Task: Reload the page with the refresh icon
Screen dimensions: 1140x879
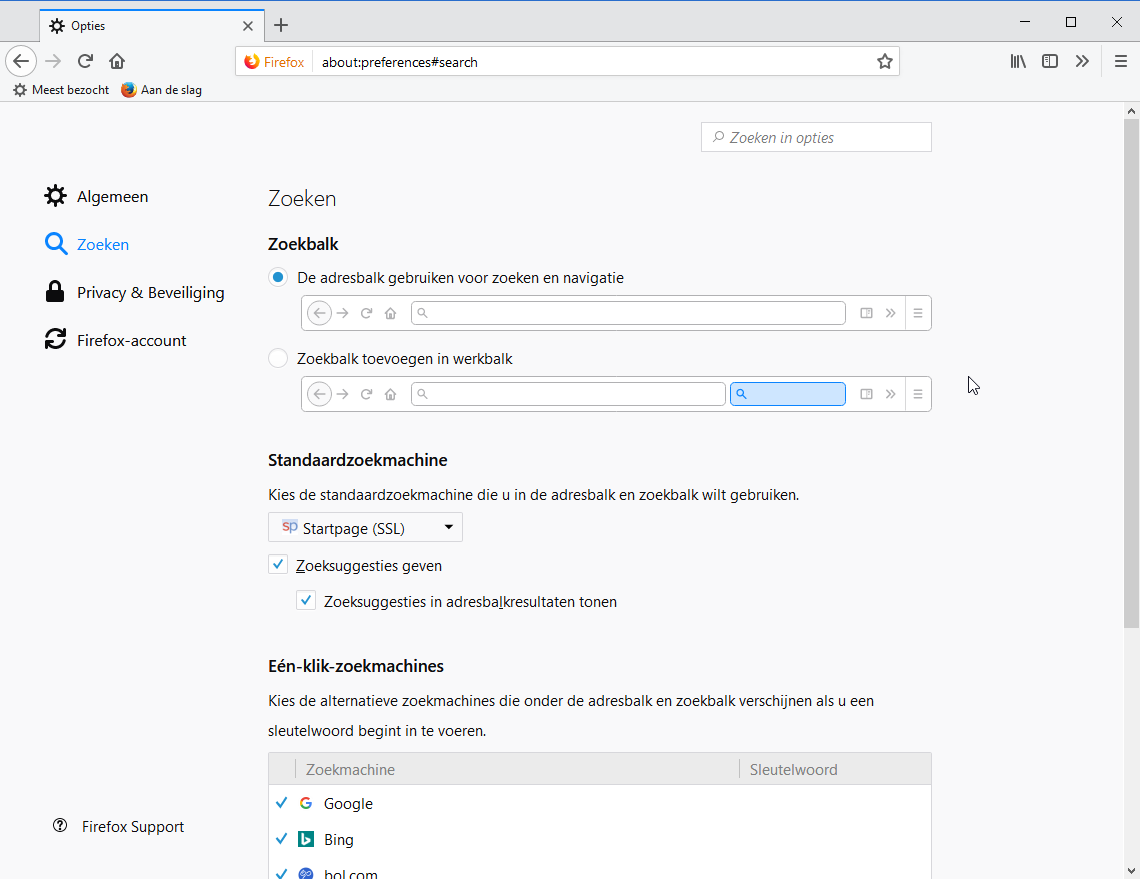Action: coord(86,61)
